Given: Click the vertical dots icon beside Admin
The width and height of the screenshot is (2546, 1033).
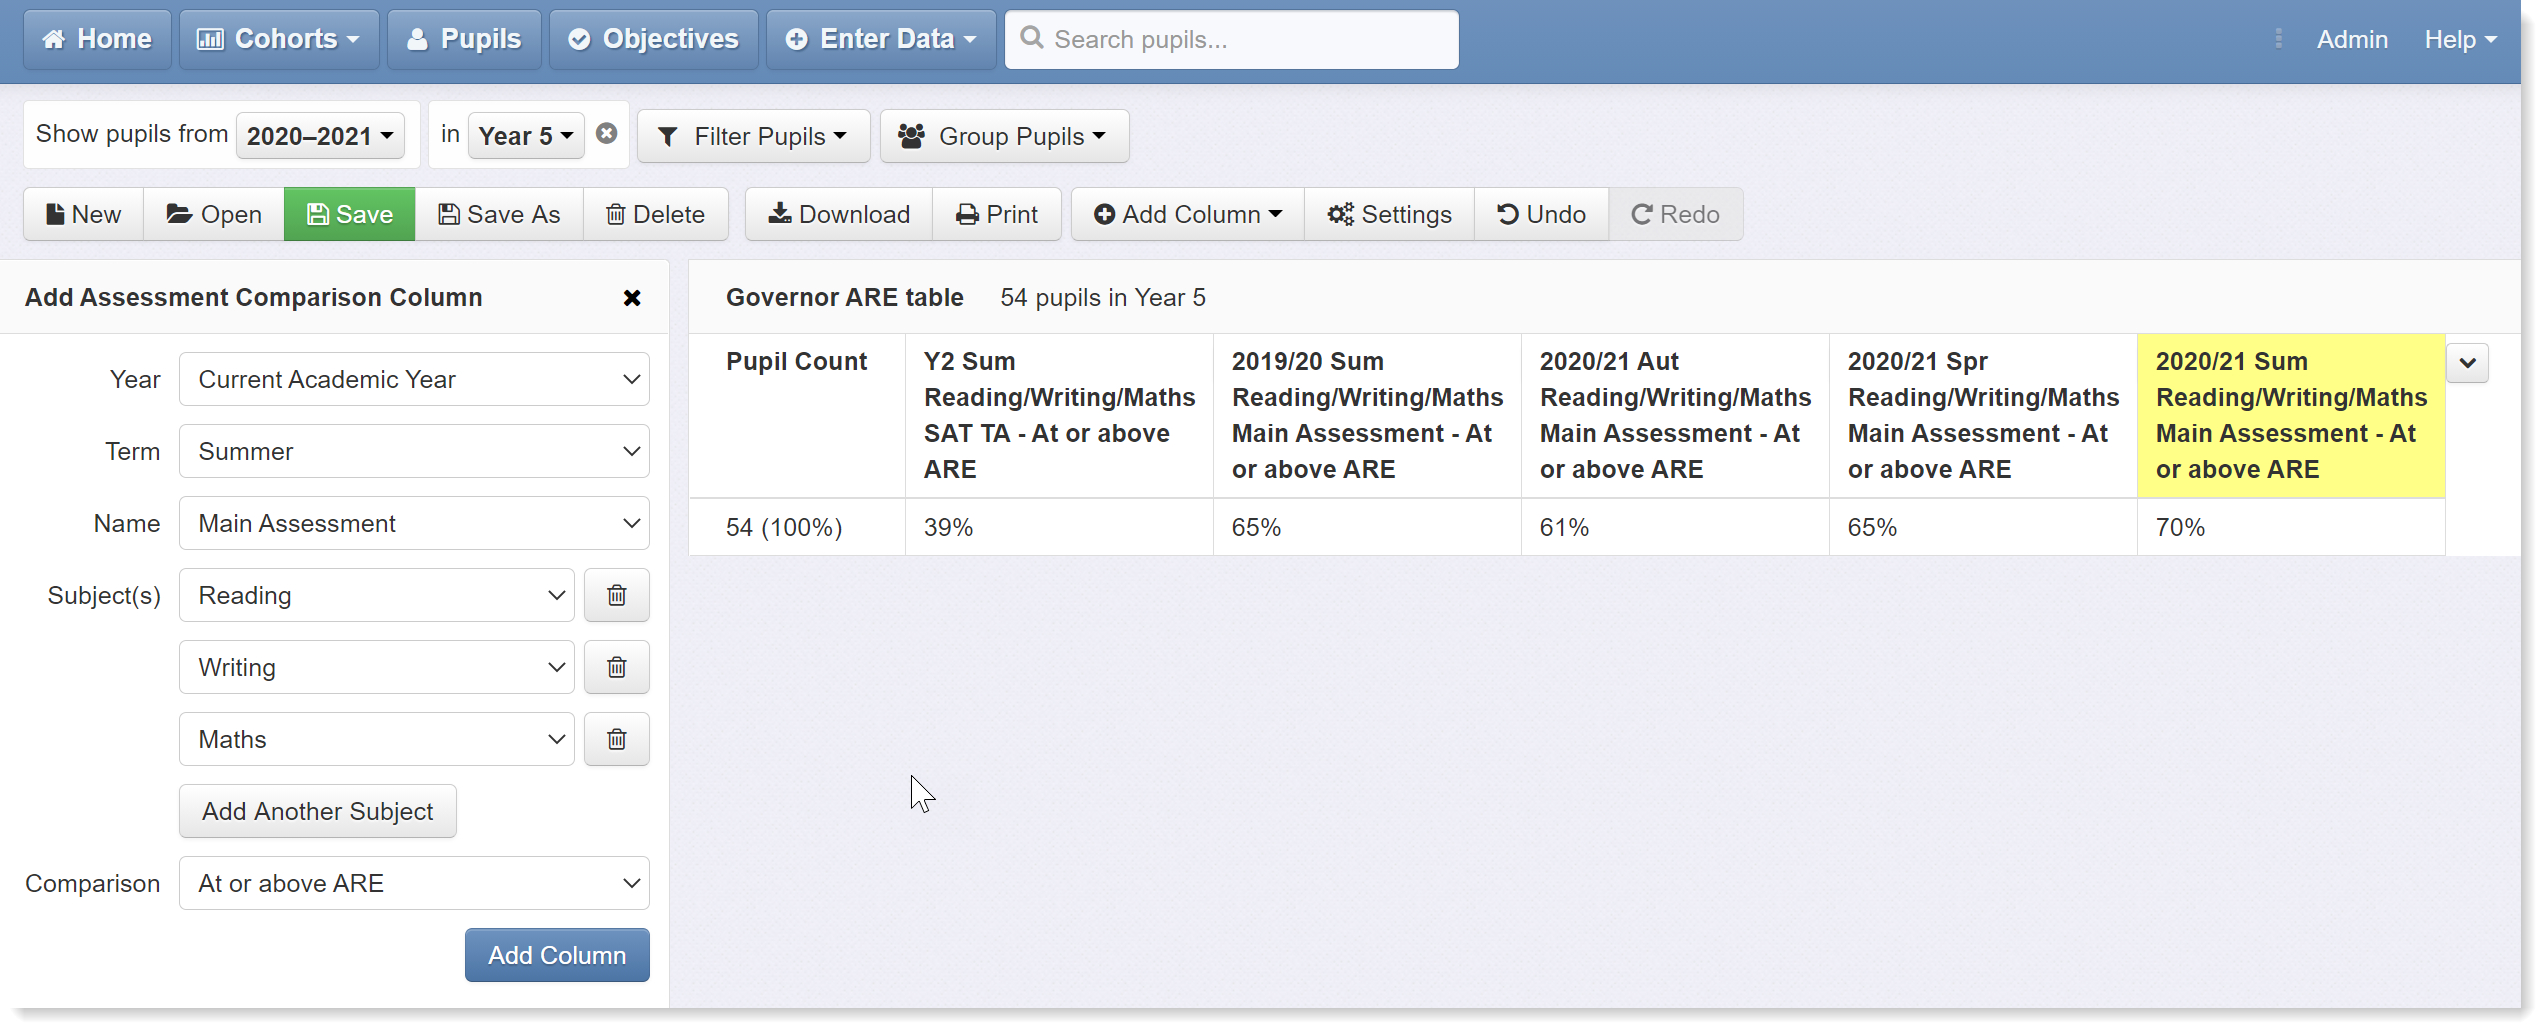Looking at the screenshot, I should pyautogui.click(x=2278, y=39).
